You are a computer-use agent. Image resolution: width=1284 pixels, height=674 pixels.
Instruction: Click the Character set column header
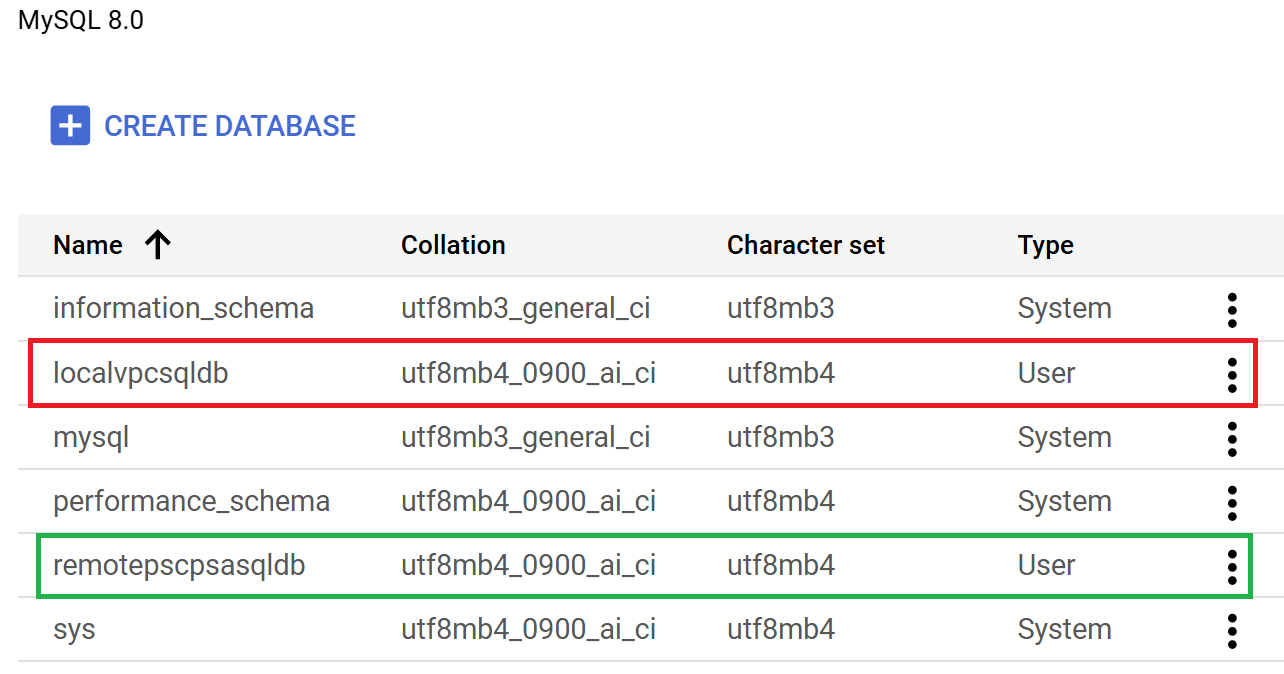coord(805,245)
